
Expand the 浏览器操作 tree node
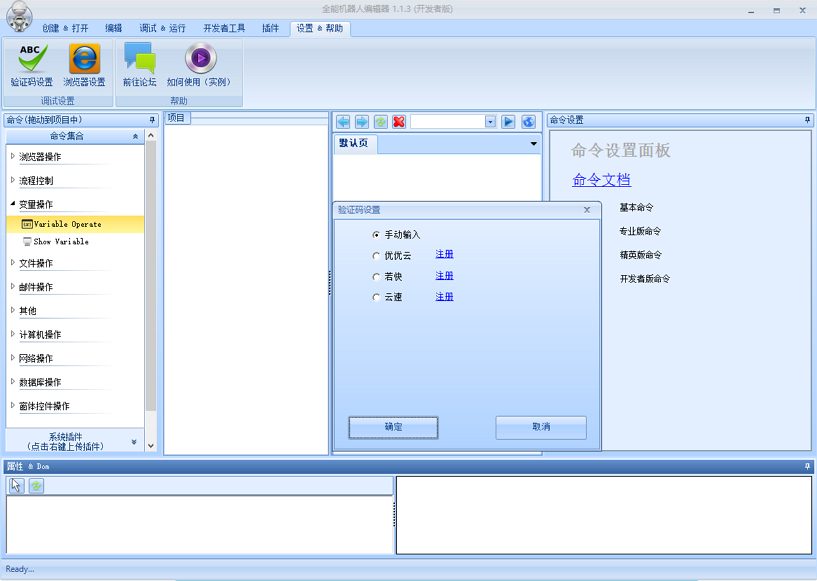click(x=13, y=156)
